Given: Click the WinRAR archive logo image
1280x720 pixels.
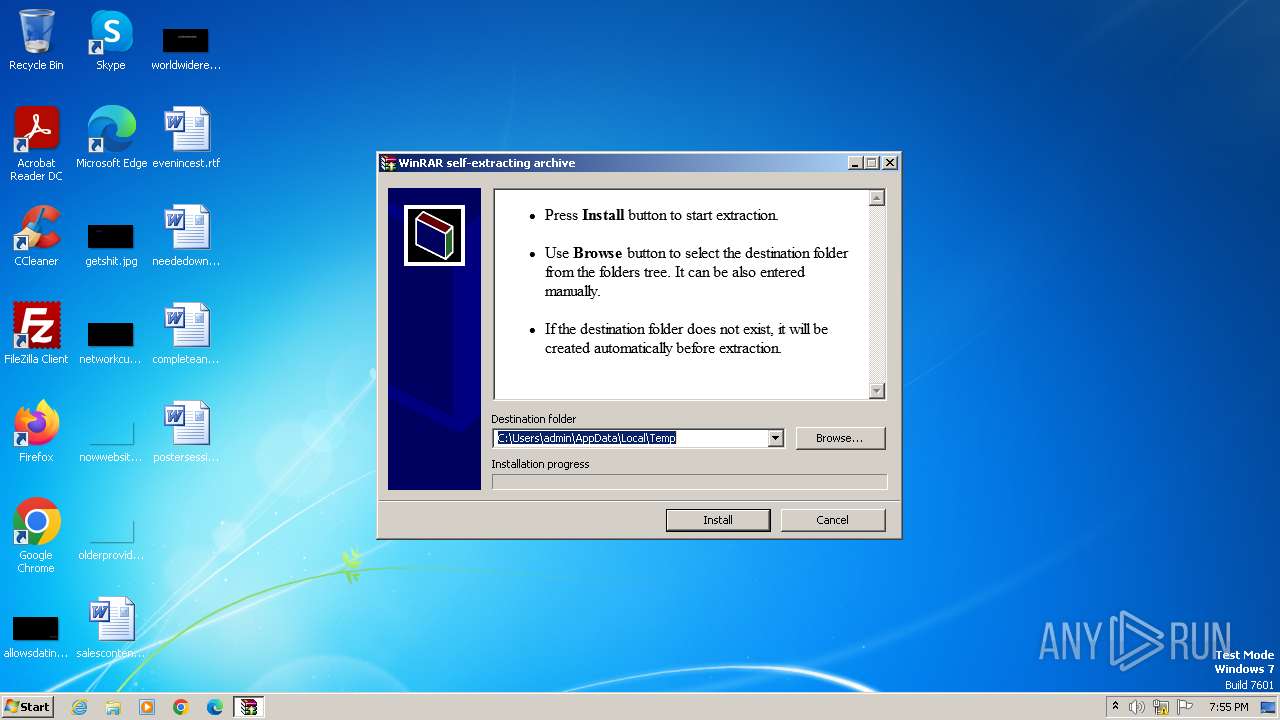Looking at the screenshot, I should coord(434,236).
